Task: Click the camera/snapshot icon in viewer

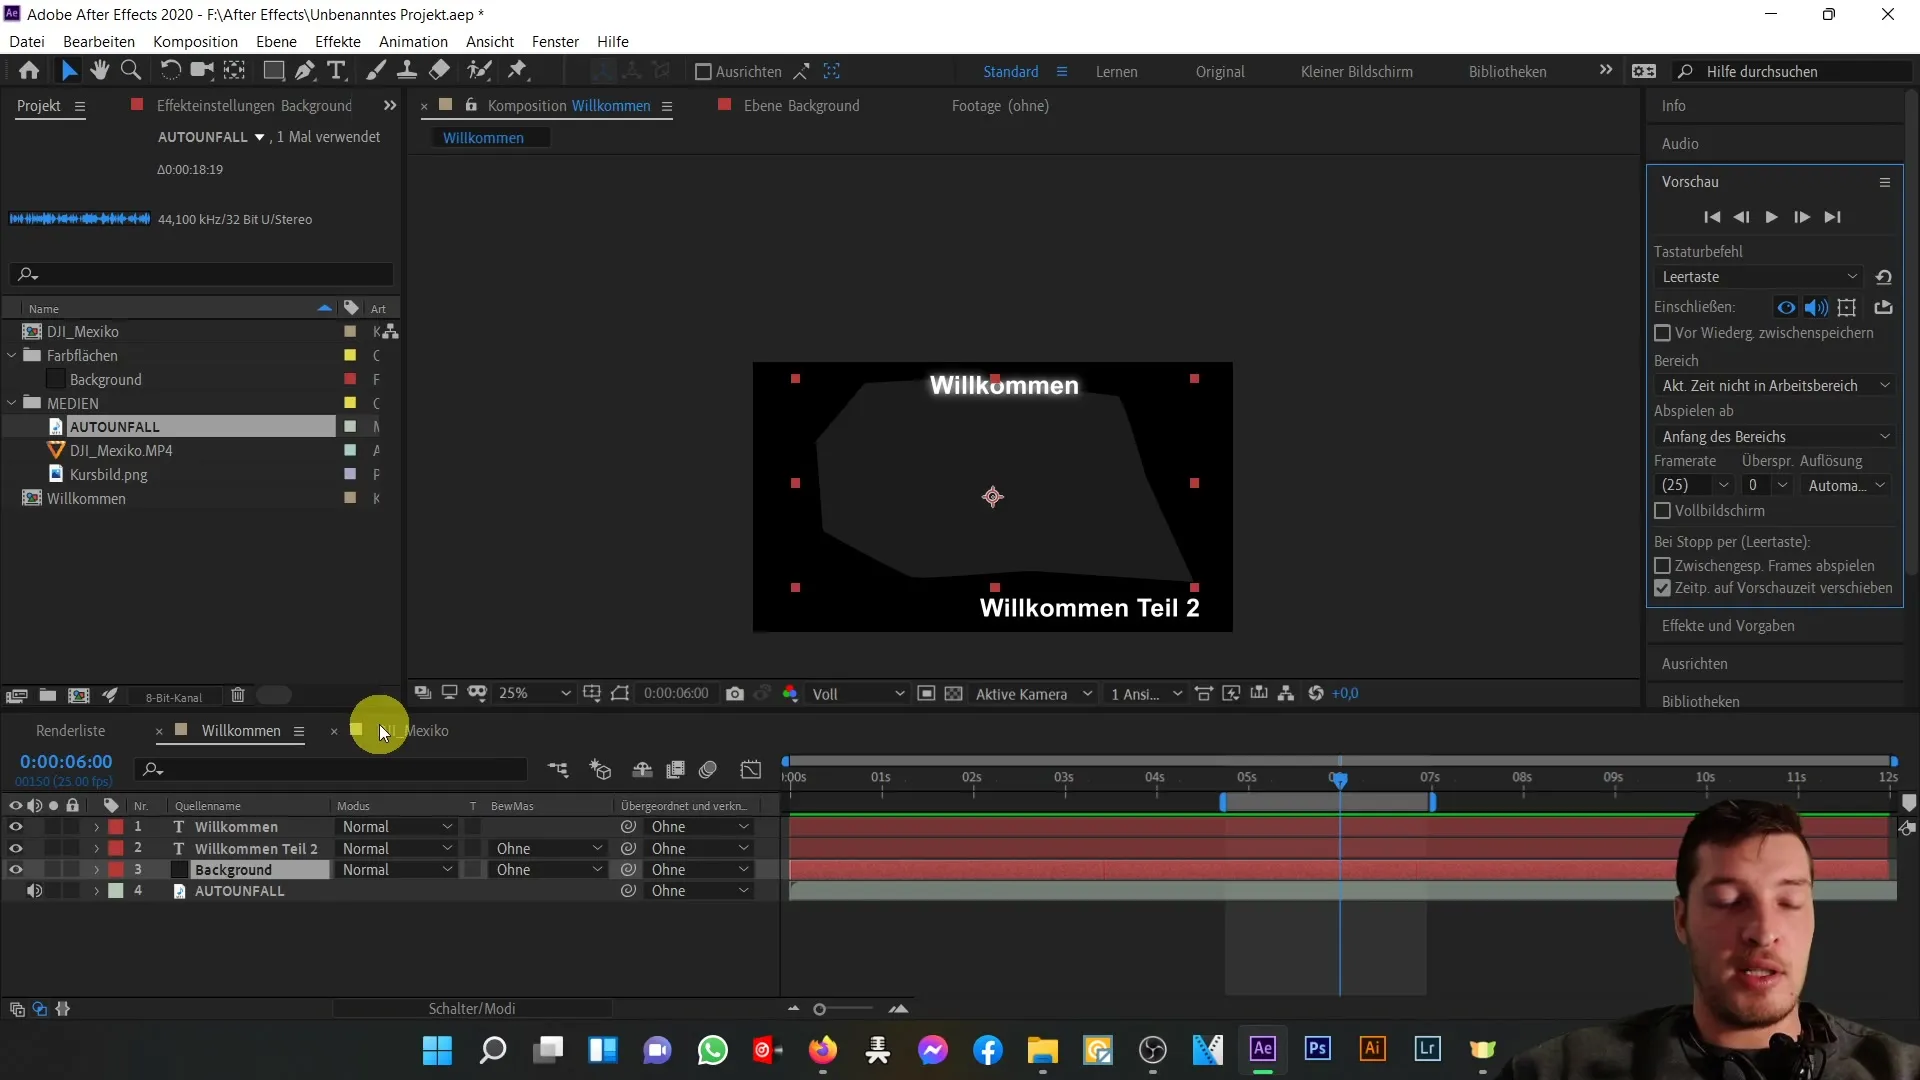Action: pyautogui.click(x=735, y=694)
